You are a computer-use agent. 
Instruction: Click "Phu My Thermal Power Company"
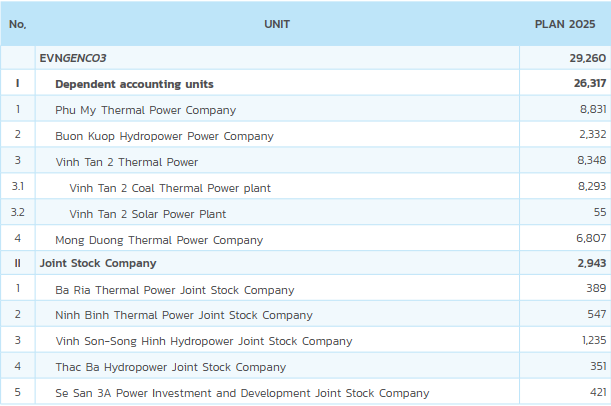(x=145, y=110)
